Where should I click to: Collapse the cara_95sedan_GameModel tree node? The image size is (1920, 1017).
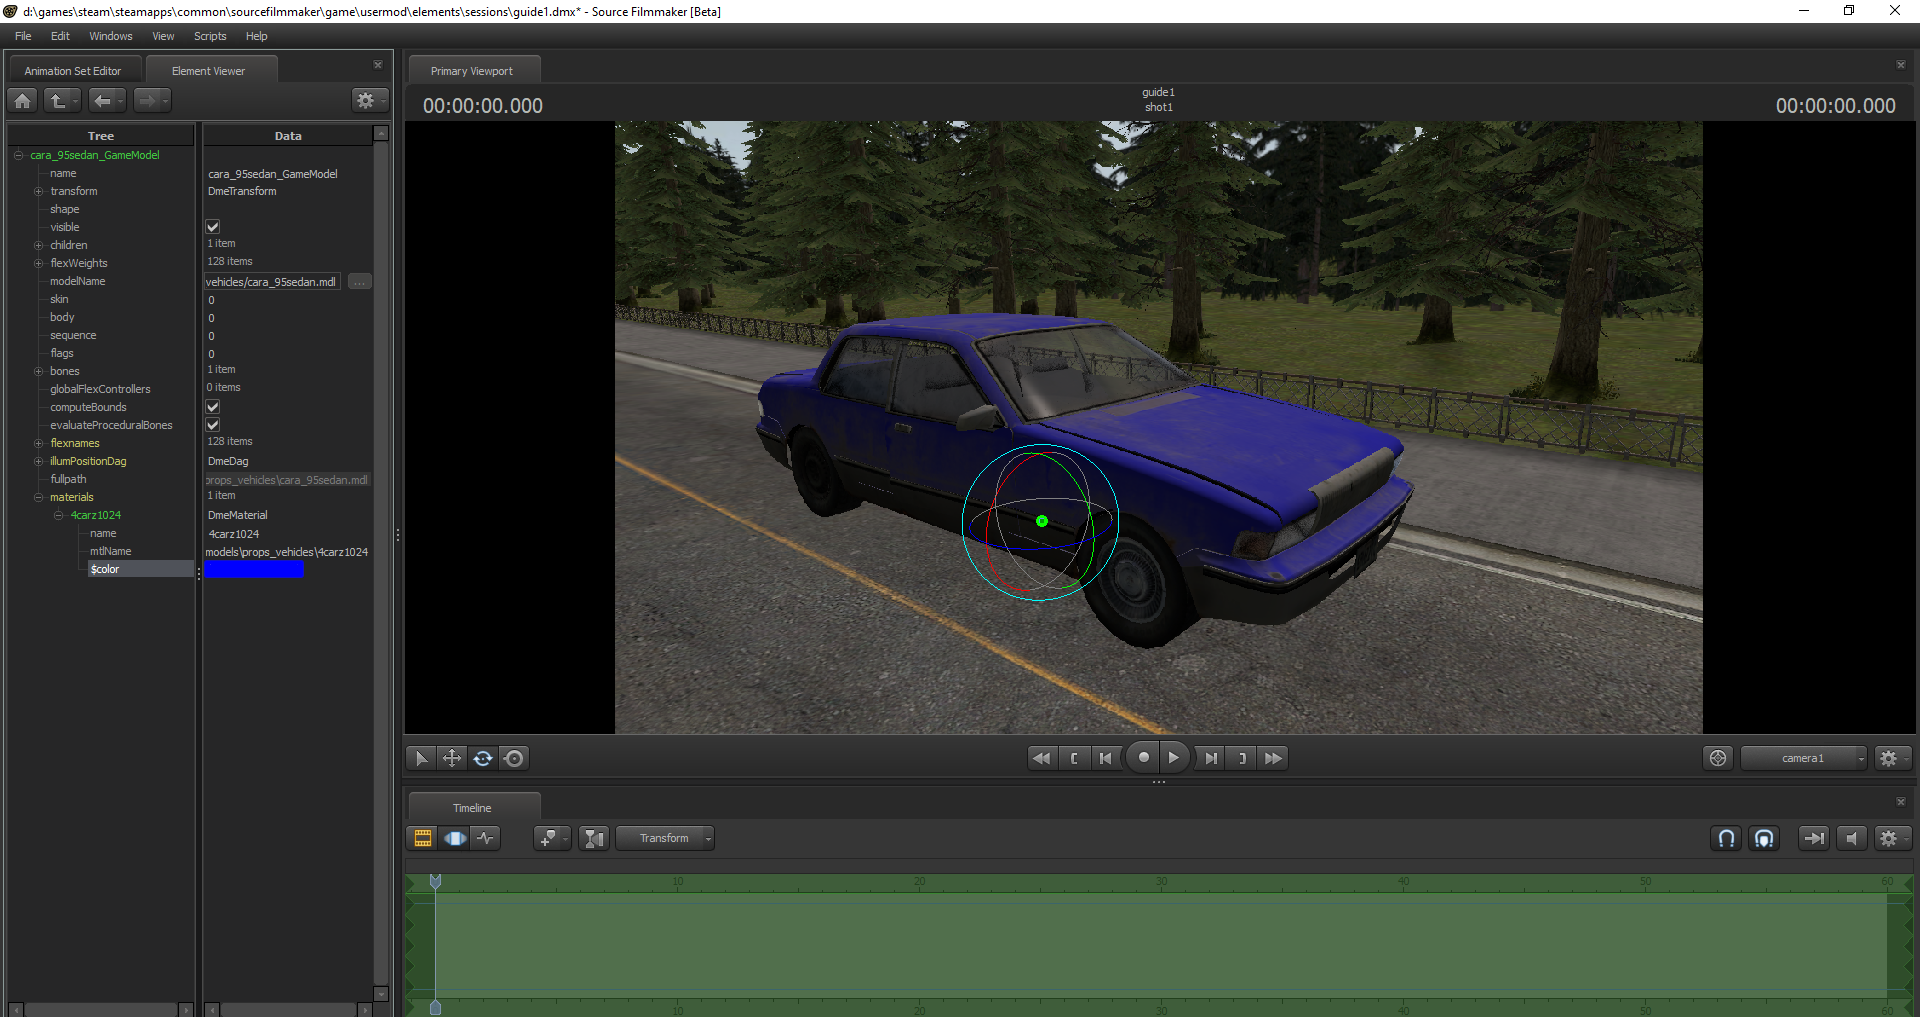19,155
